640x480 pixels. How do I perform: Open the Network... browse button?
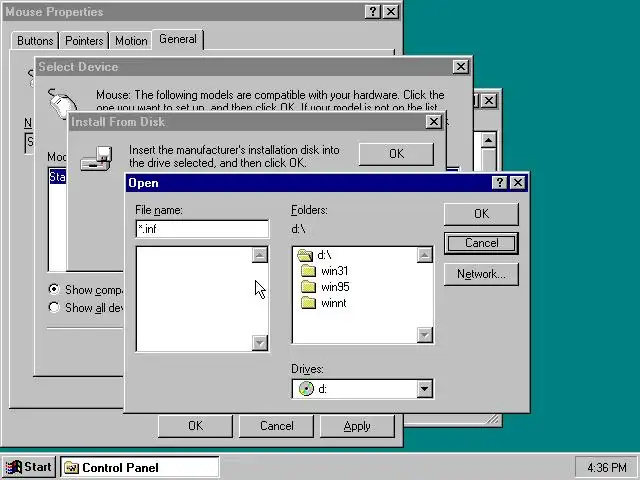[481, 274]
